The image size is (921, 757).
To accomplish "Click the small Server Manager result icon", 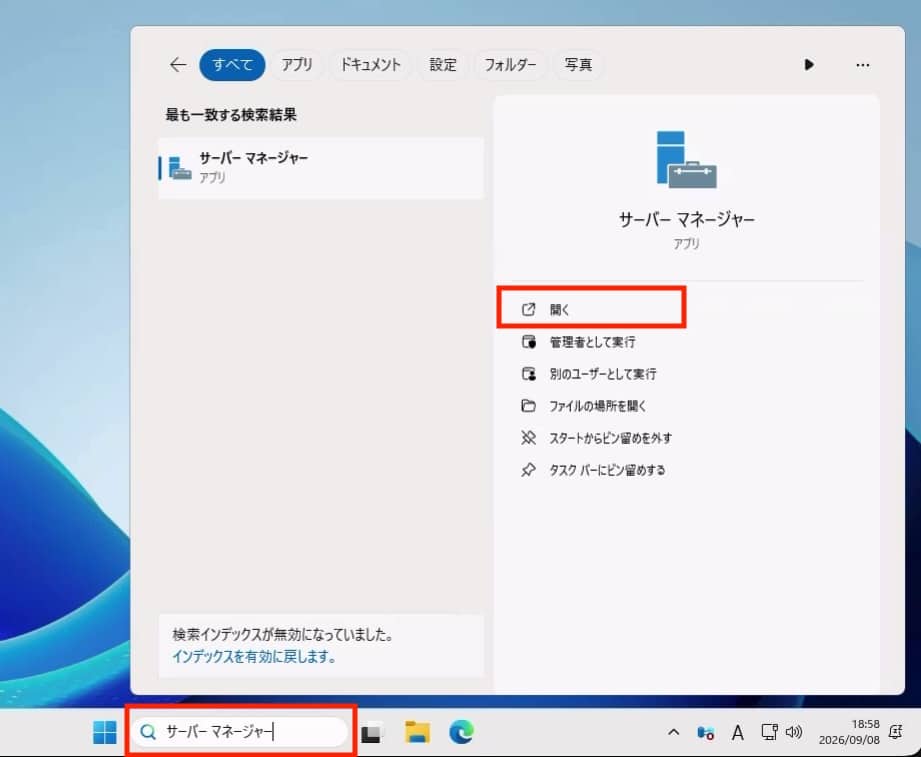I will [180, 168].
